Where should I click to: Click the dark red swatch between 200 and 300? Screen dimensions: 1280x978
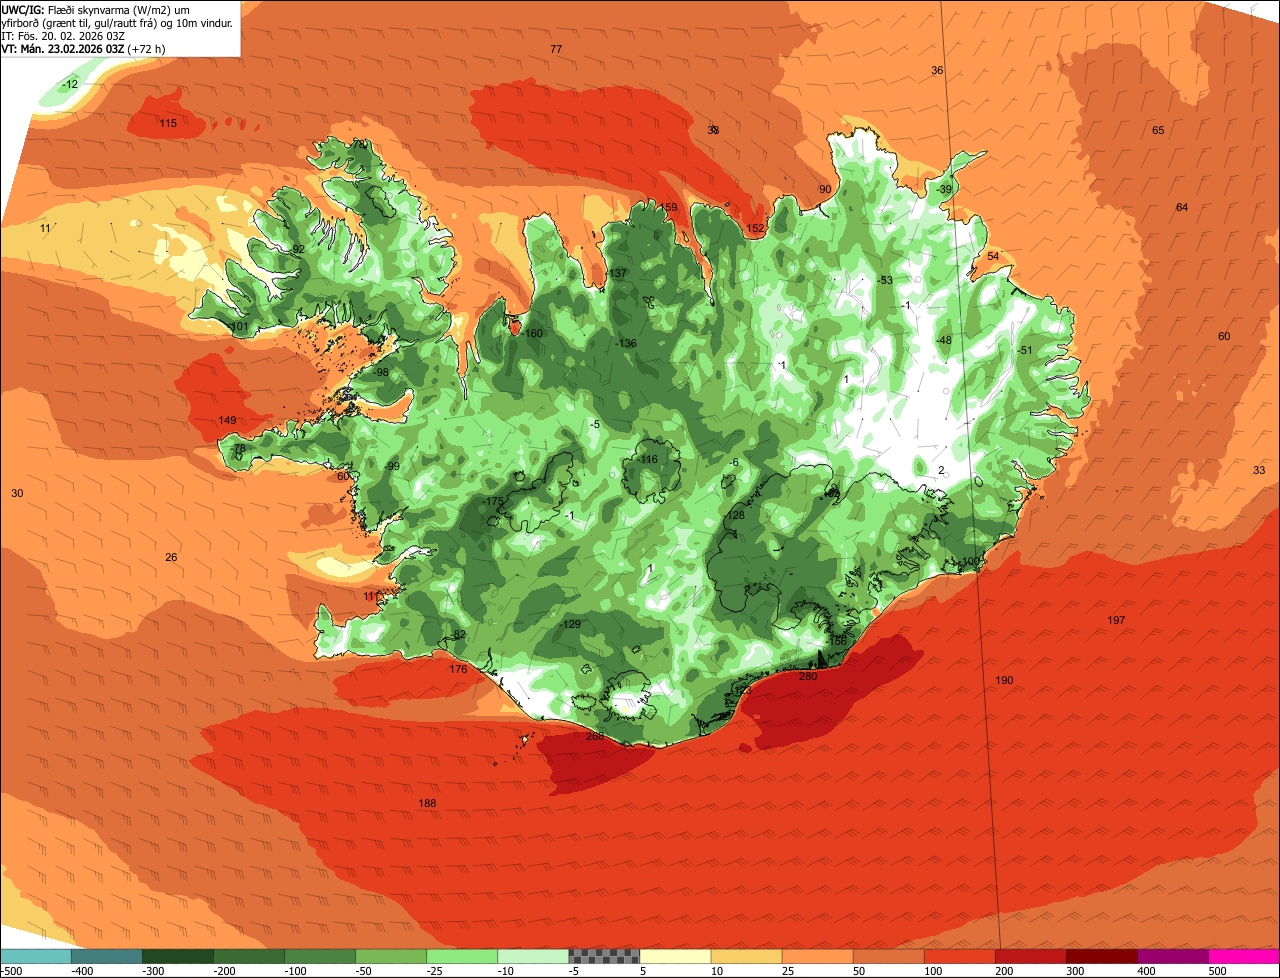[x=1030, y=956]
